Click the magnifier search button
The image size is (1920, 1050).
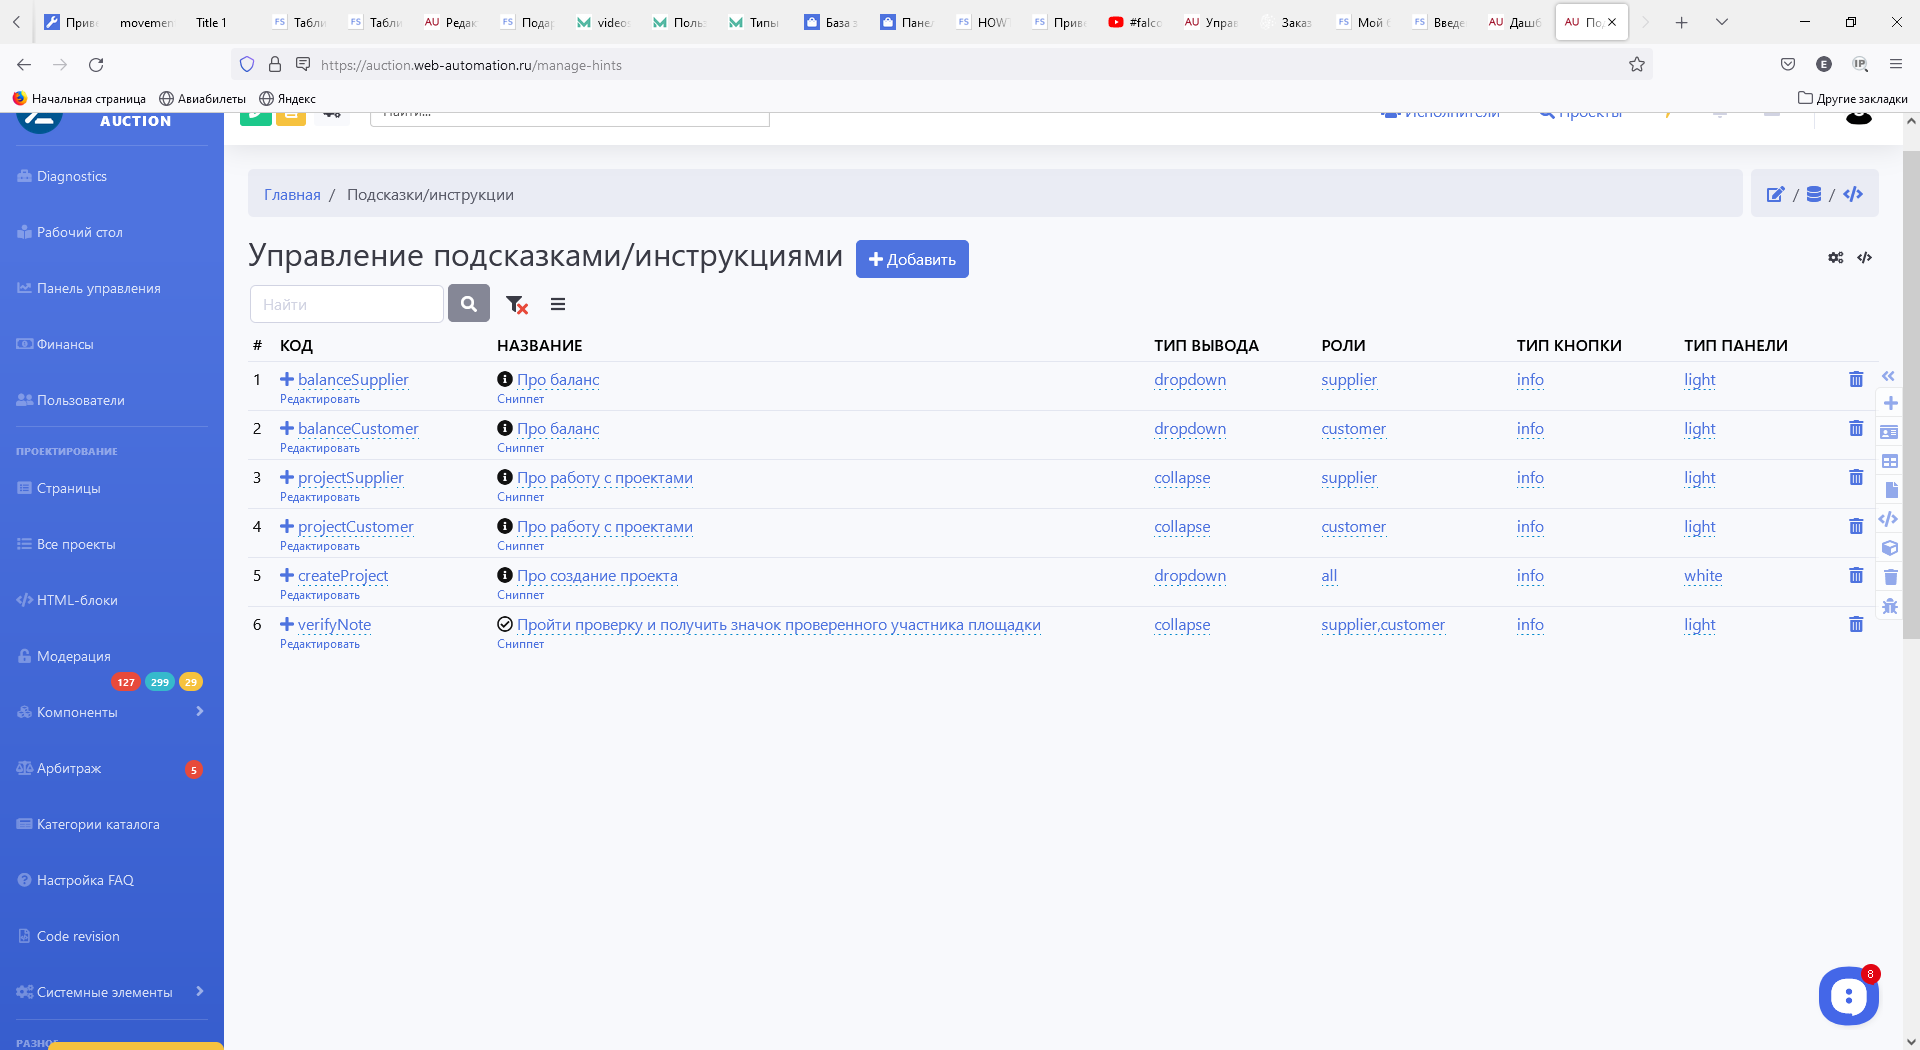click(469, 304)
